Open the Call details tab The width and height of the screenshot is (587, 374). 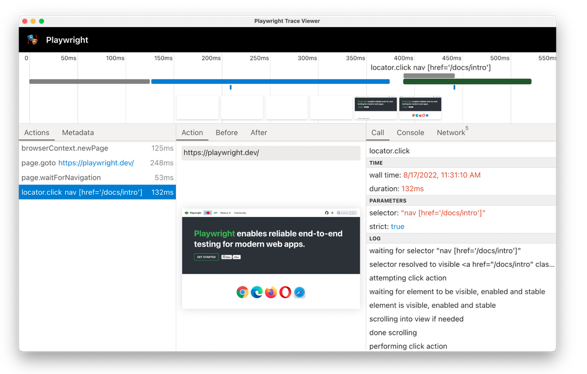378,133
